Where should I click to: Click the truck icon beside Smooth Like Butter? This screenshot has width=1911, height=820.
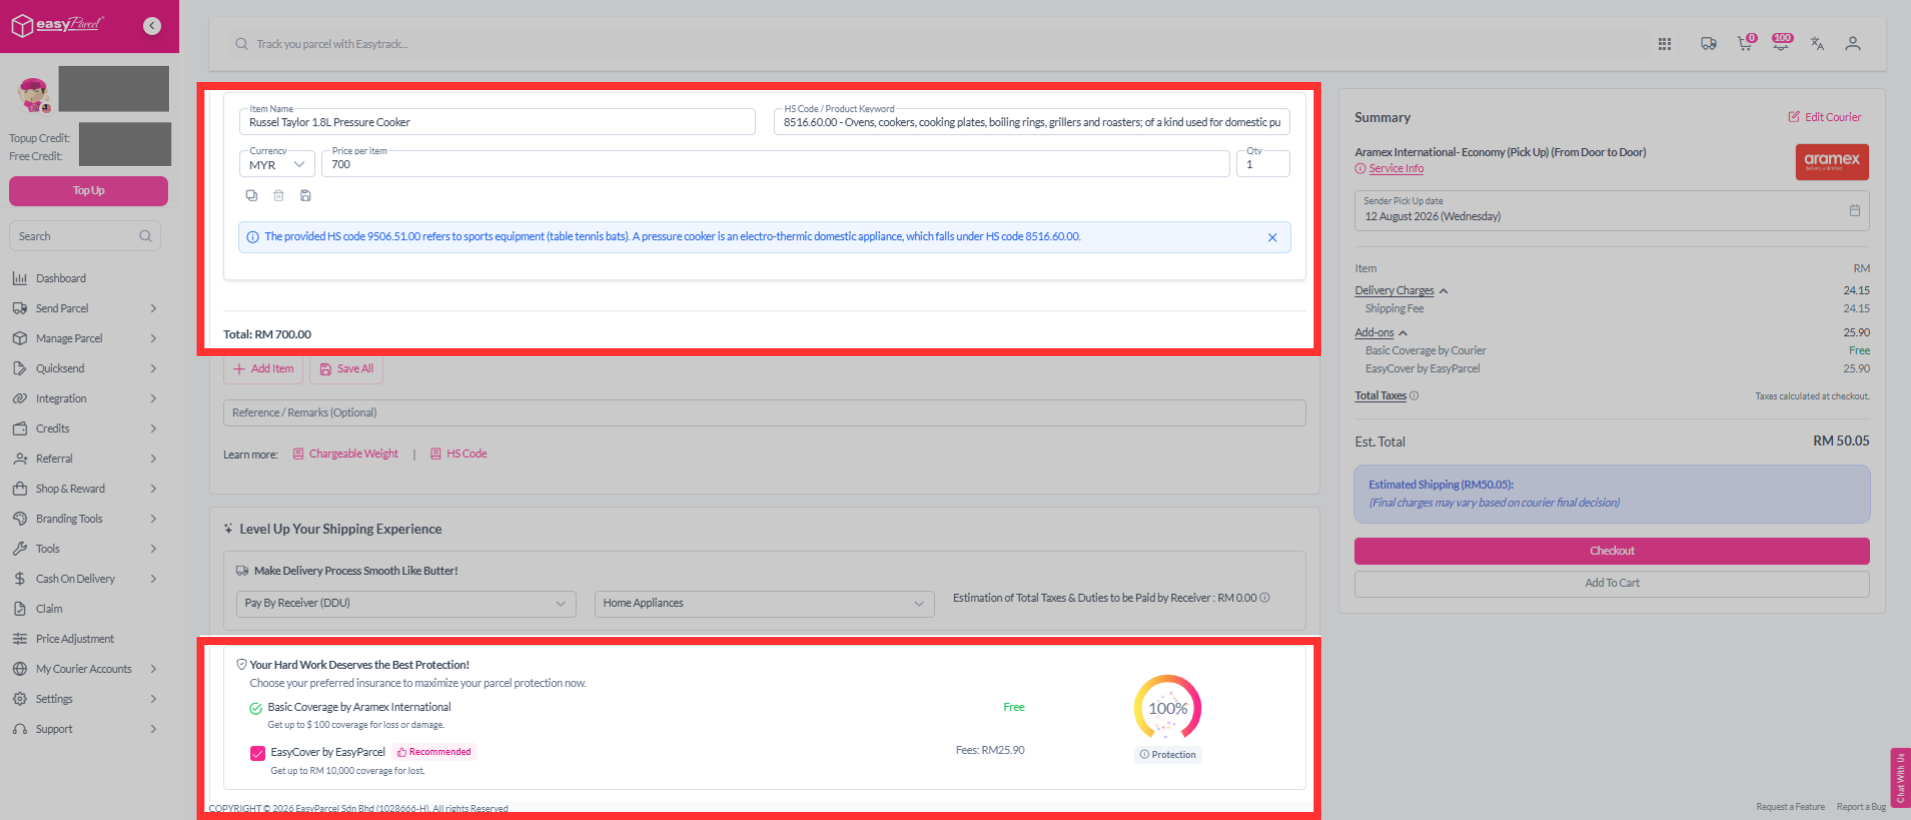point(242,571)
